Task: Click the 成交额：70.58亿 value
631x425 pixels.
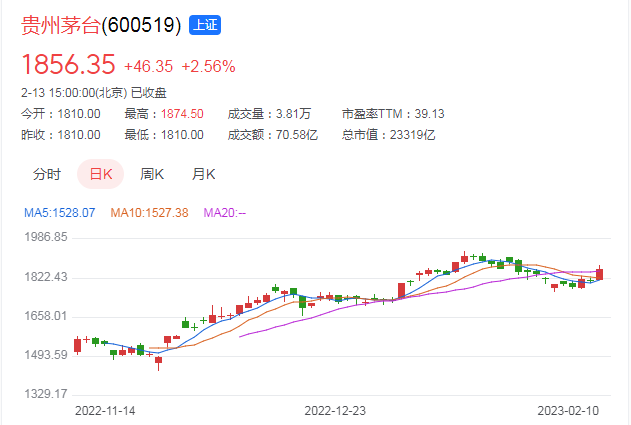Action: [272, 135]
